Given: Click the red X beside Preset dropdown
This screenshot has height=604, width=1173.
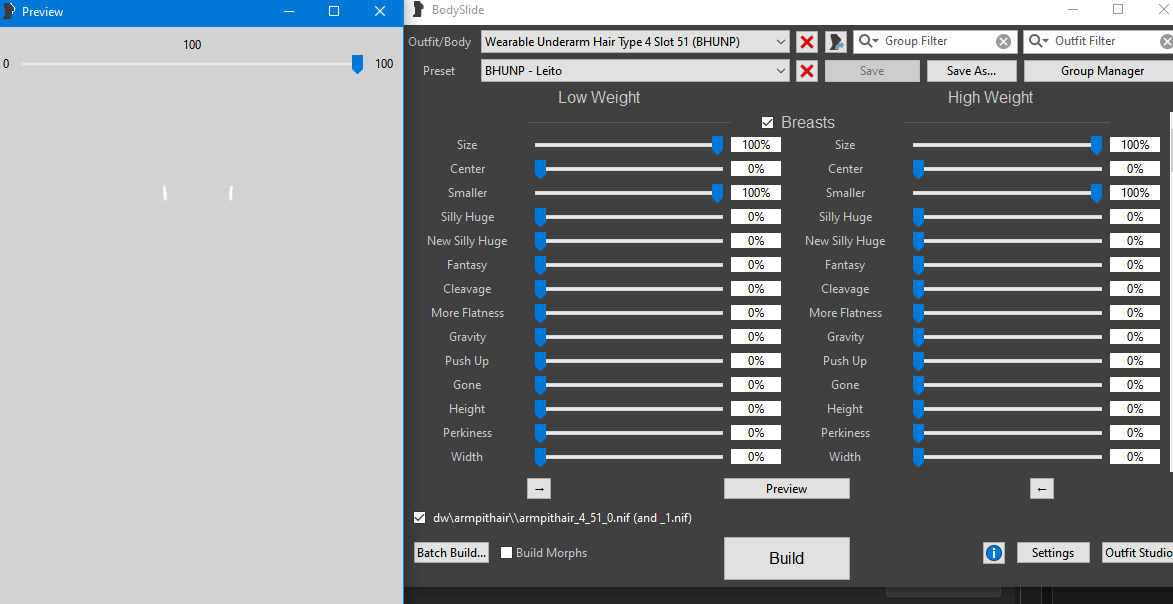Looking at the screenshot, I should (x=807, y=72).
